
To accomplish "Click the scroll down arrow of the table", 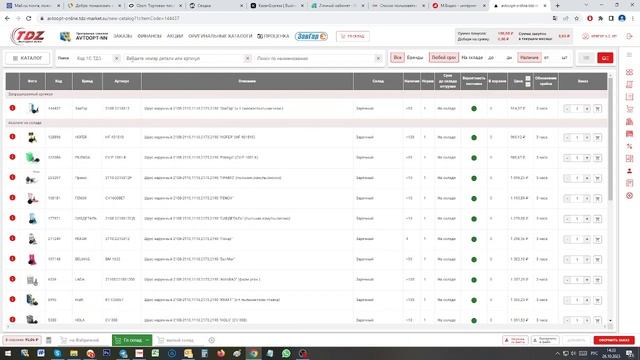I will (610, 321).
